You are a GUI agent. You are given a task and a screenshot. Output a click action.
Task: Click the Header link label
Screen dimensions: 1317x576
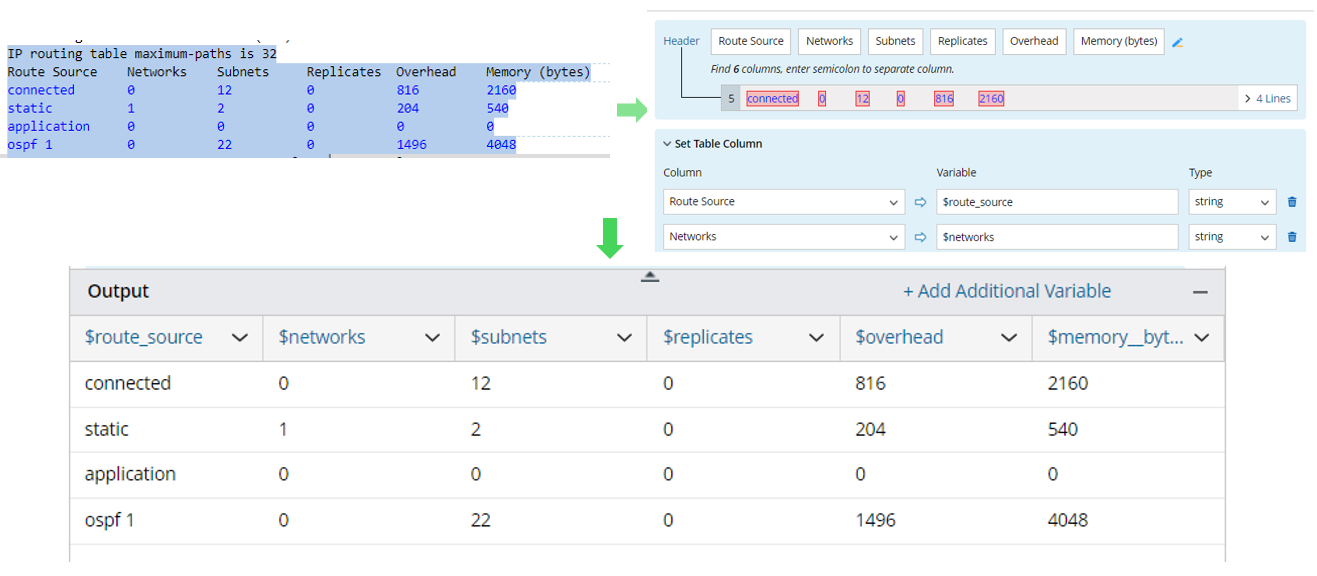pyautogui.click(x=681, y=41)
